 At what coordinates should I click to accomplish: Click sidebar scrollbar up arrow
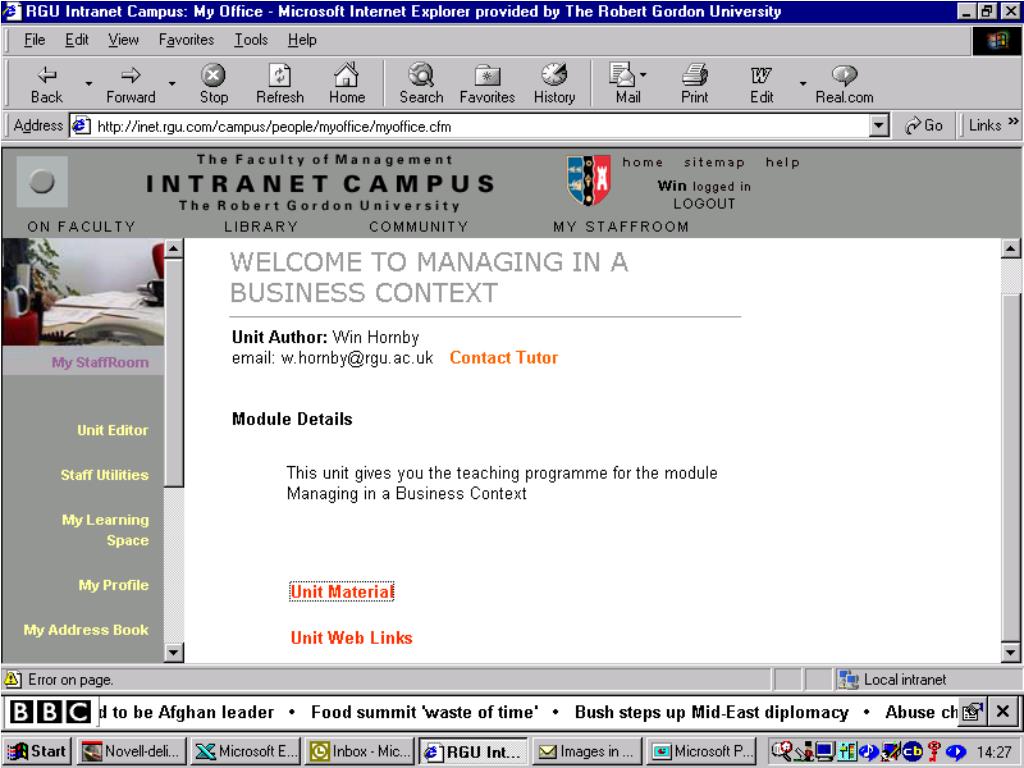tap(174, 249)
